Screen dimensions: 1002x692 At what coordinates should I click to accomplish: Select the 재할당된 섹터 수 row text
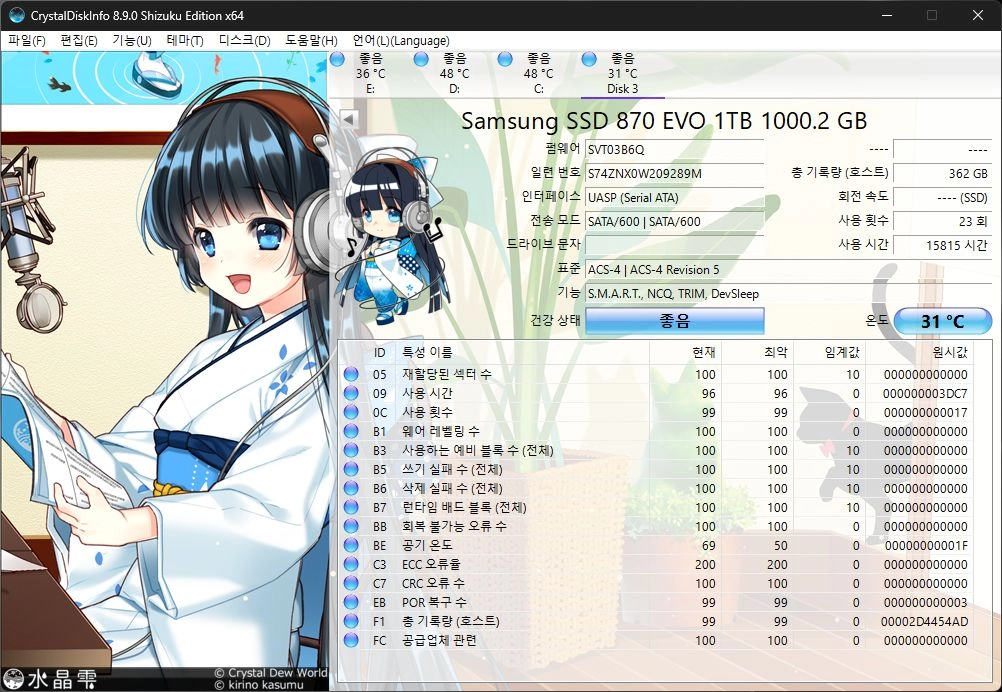[x=447, y=374]
